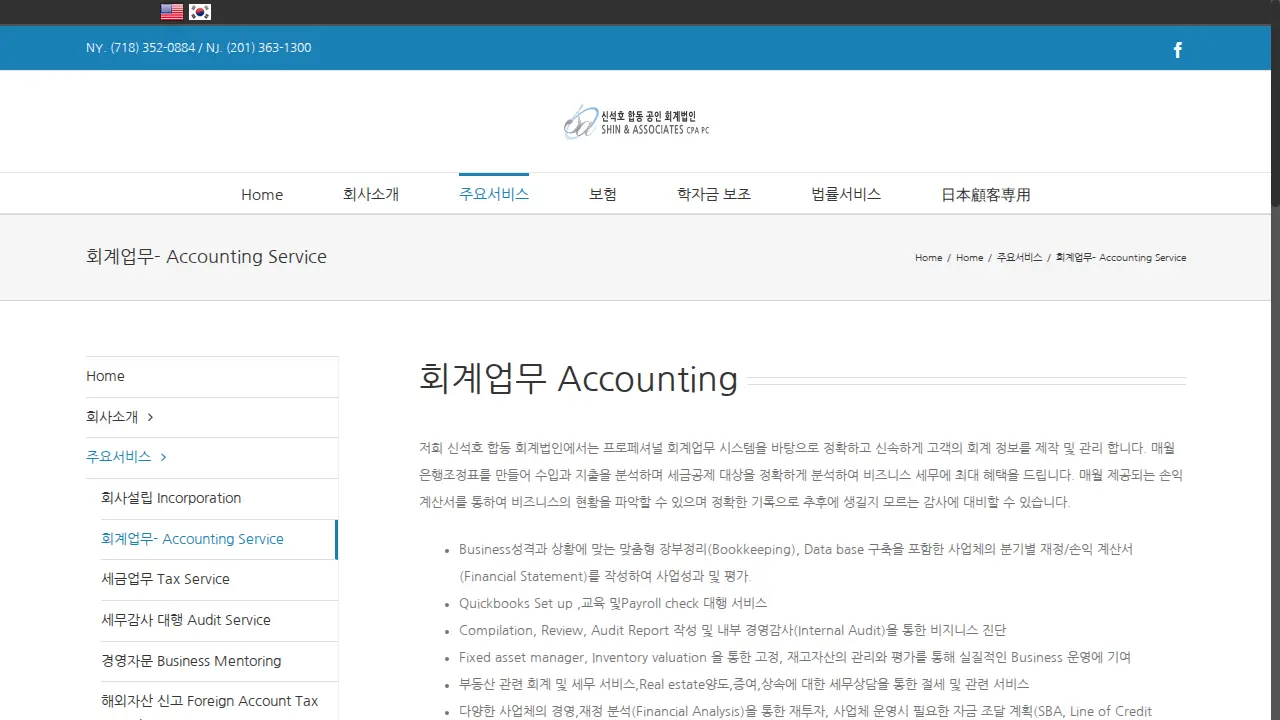The width and height of the screenshot is (1280, 720).
Task: Click the Compilation, Review, Audit Report bullet
Action: point(732,630)
